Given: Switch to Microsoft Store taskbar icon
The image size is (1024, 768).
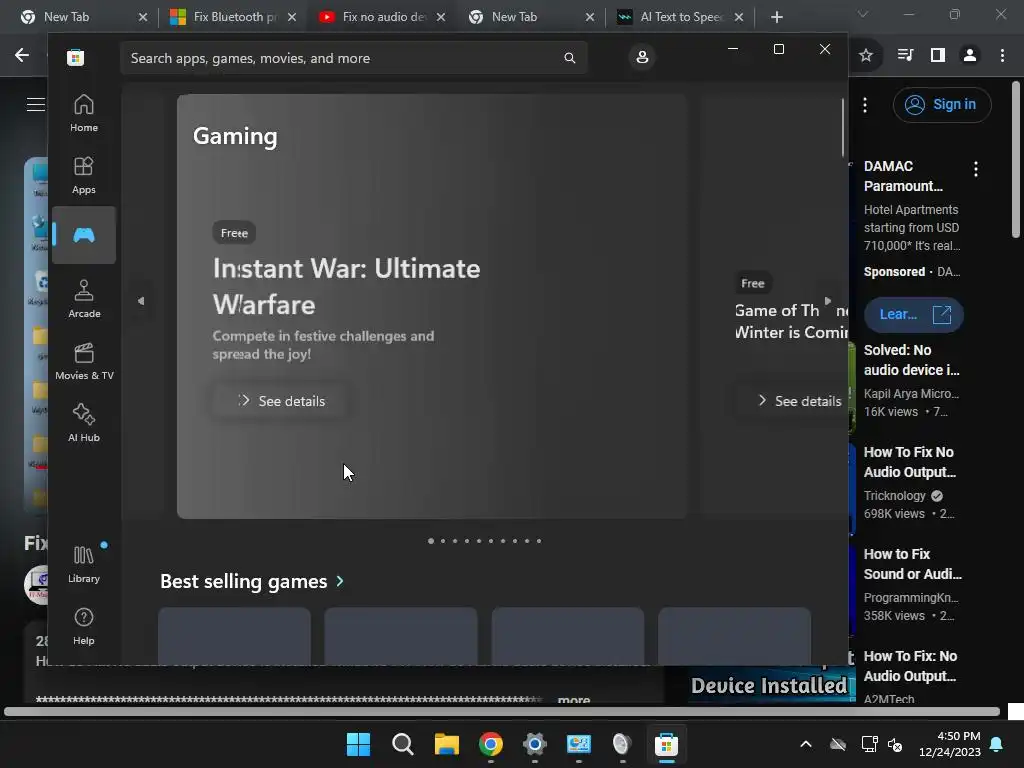Looking at the screenshot, I should pos(666,744).
